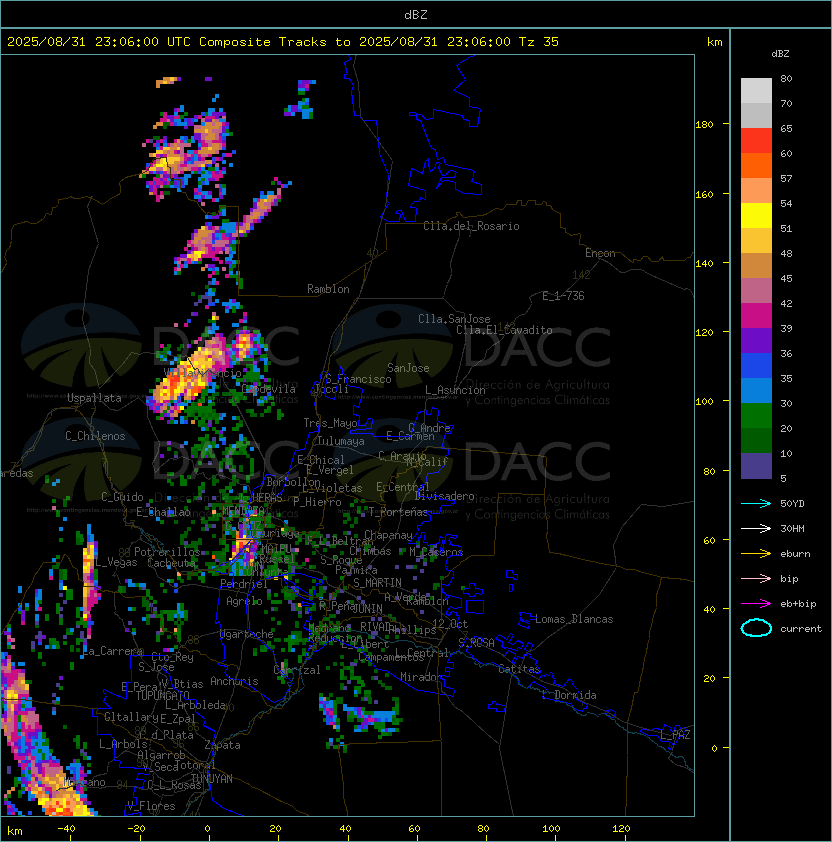The width and height of the screenshot is (832, 842).
Task: Click the '50YD' legend label
Action: pyautogui.click(x=792, y=504)
